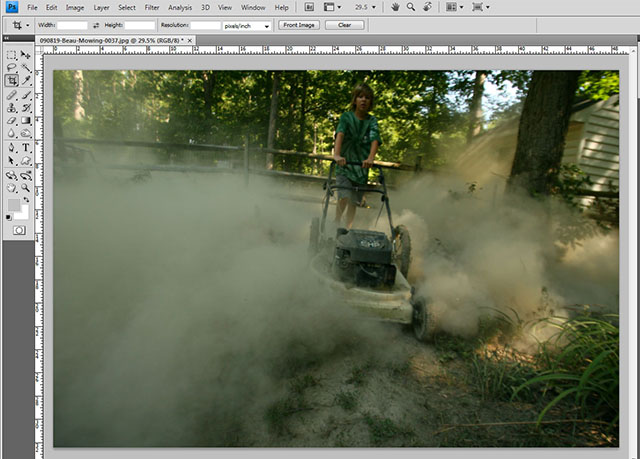The image size is (640, 459).
Task: Select the Pen tool
Action: 11,147
